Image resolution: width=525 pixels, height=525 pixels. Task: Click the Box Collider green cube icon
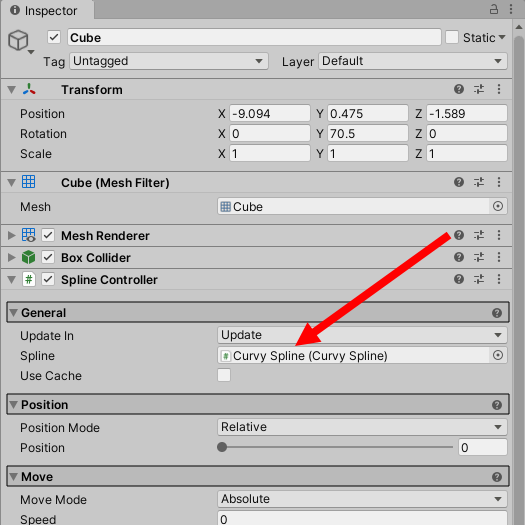click(28, 257)
